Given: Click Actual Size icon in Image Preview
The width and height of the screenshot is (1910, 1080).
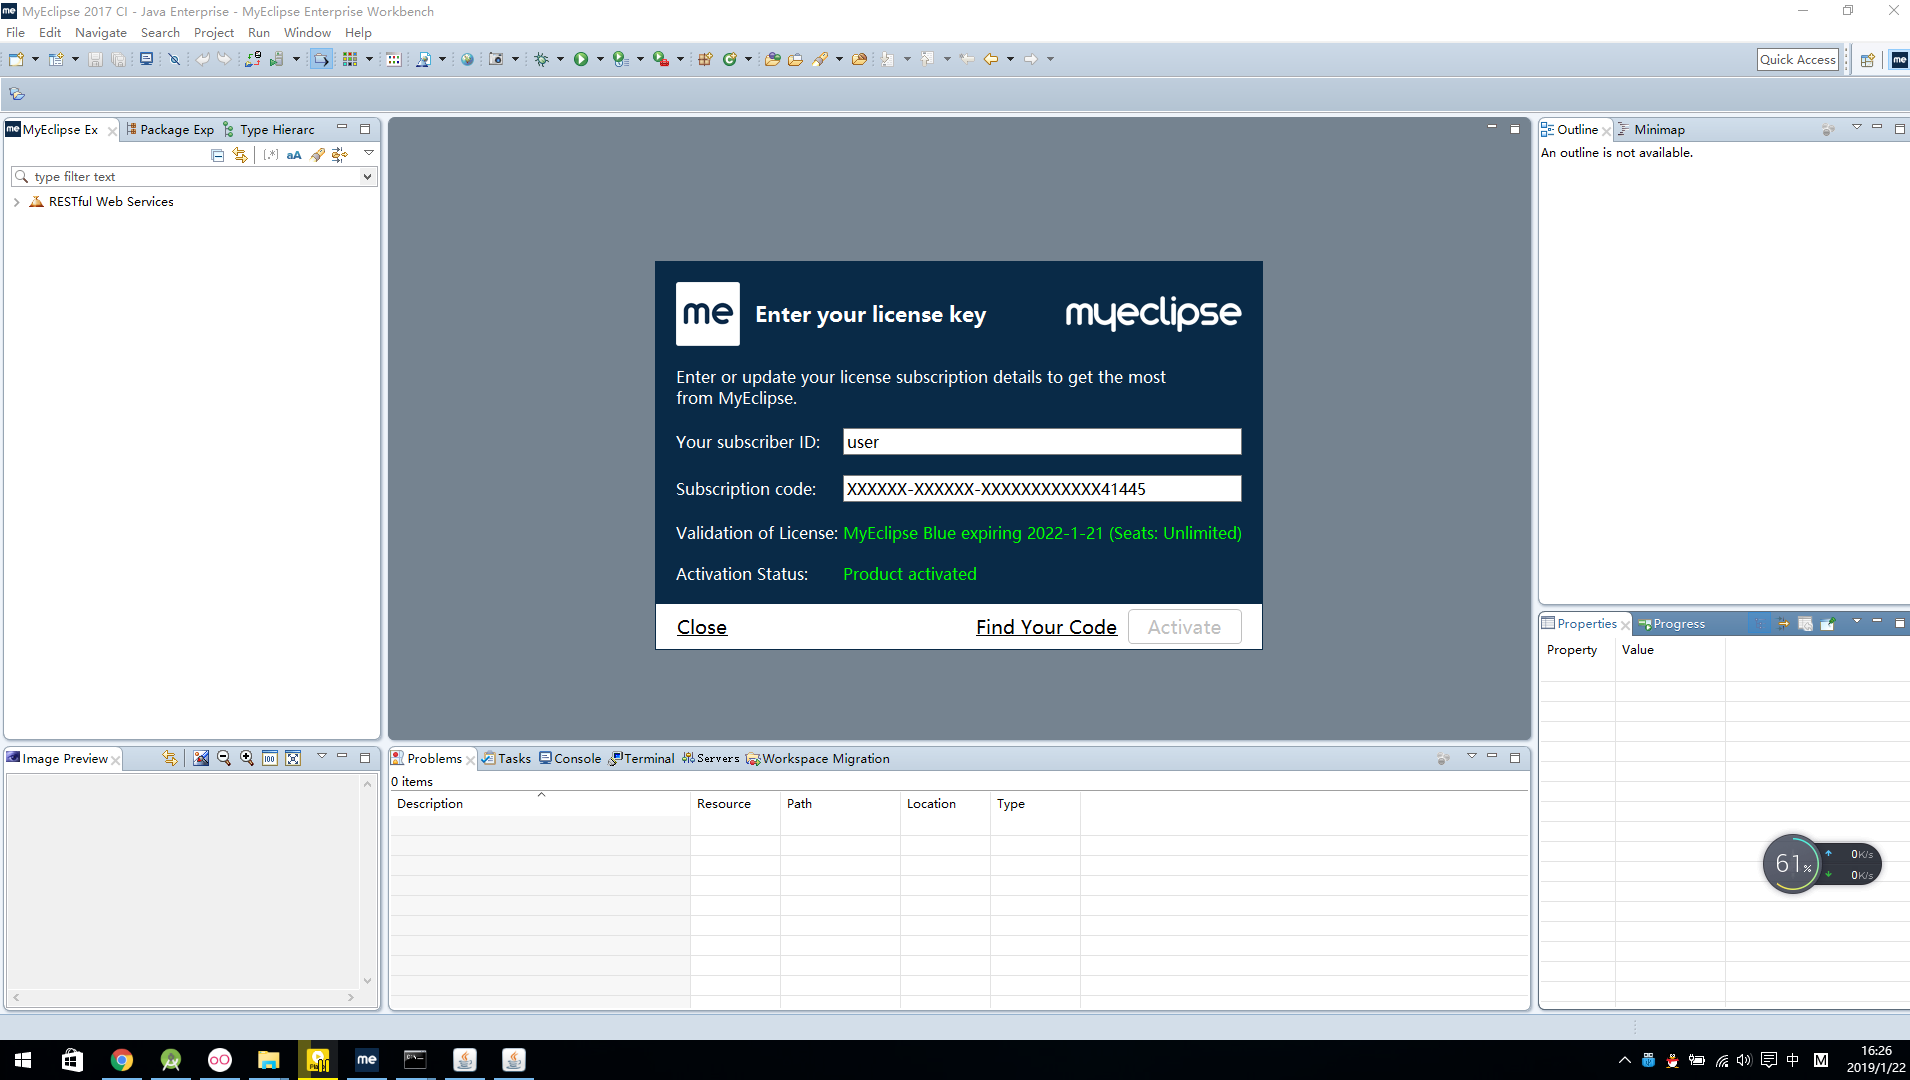Looking at the screenshot, I should 270,758.
